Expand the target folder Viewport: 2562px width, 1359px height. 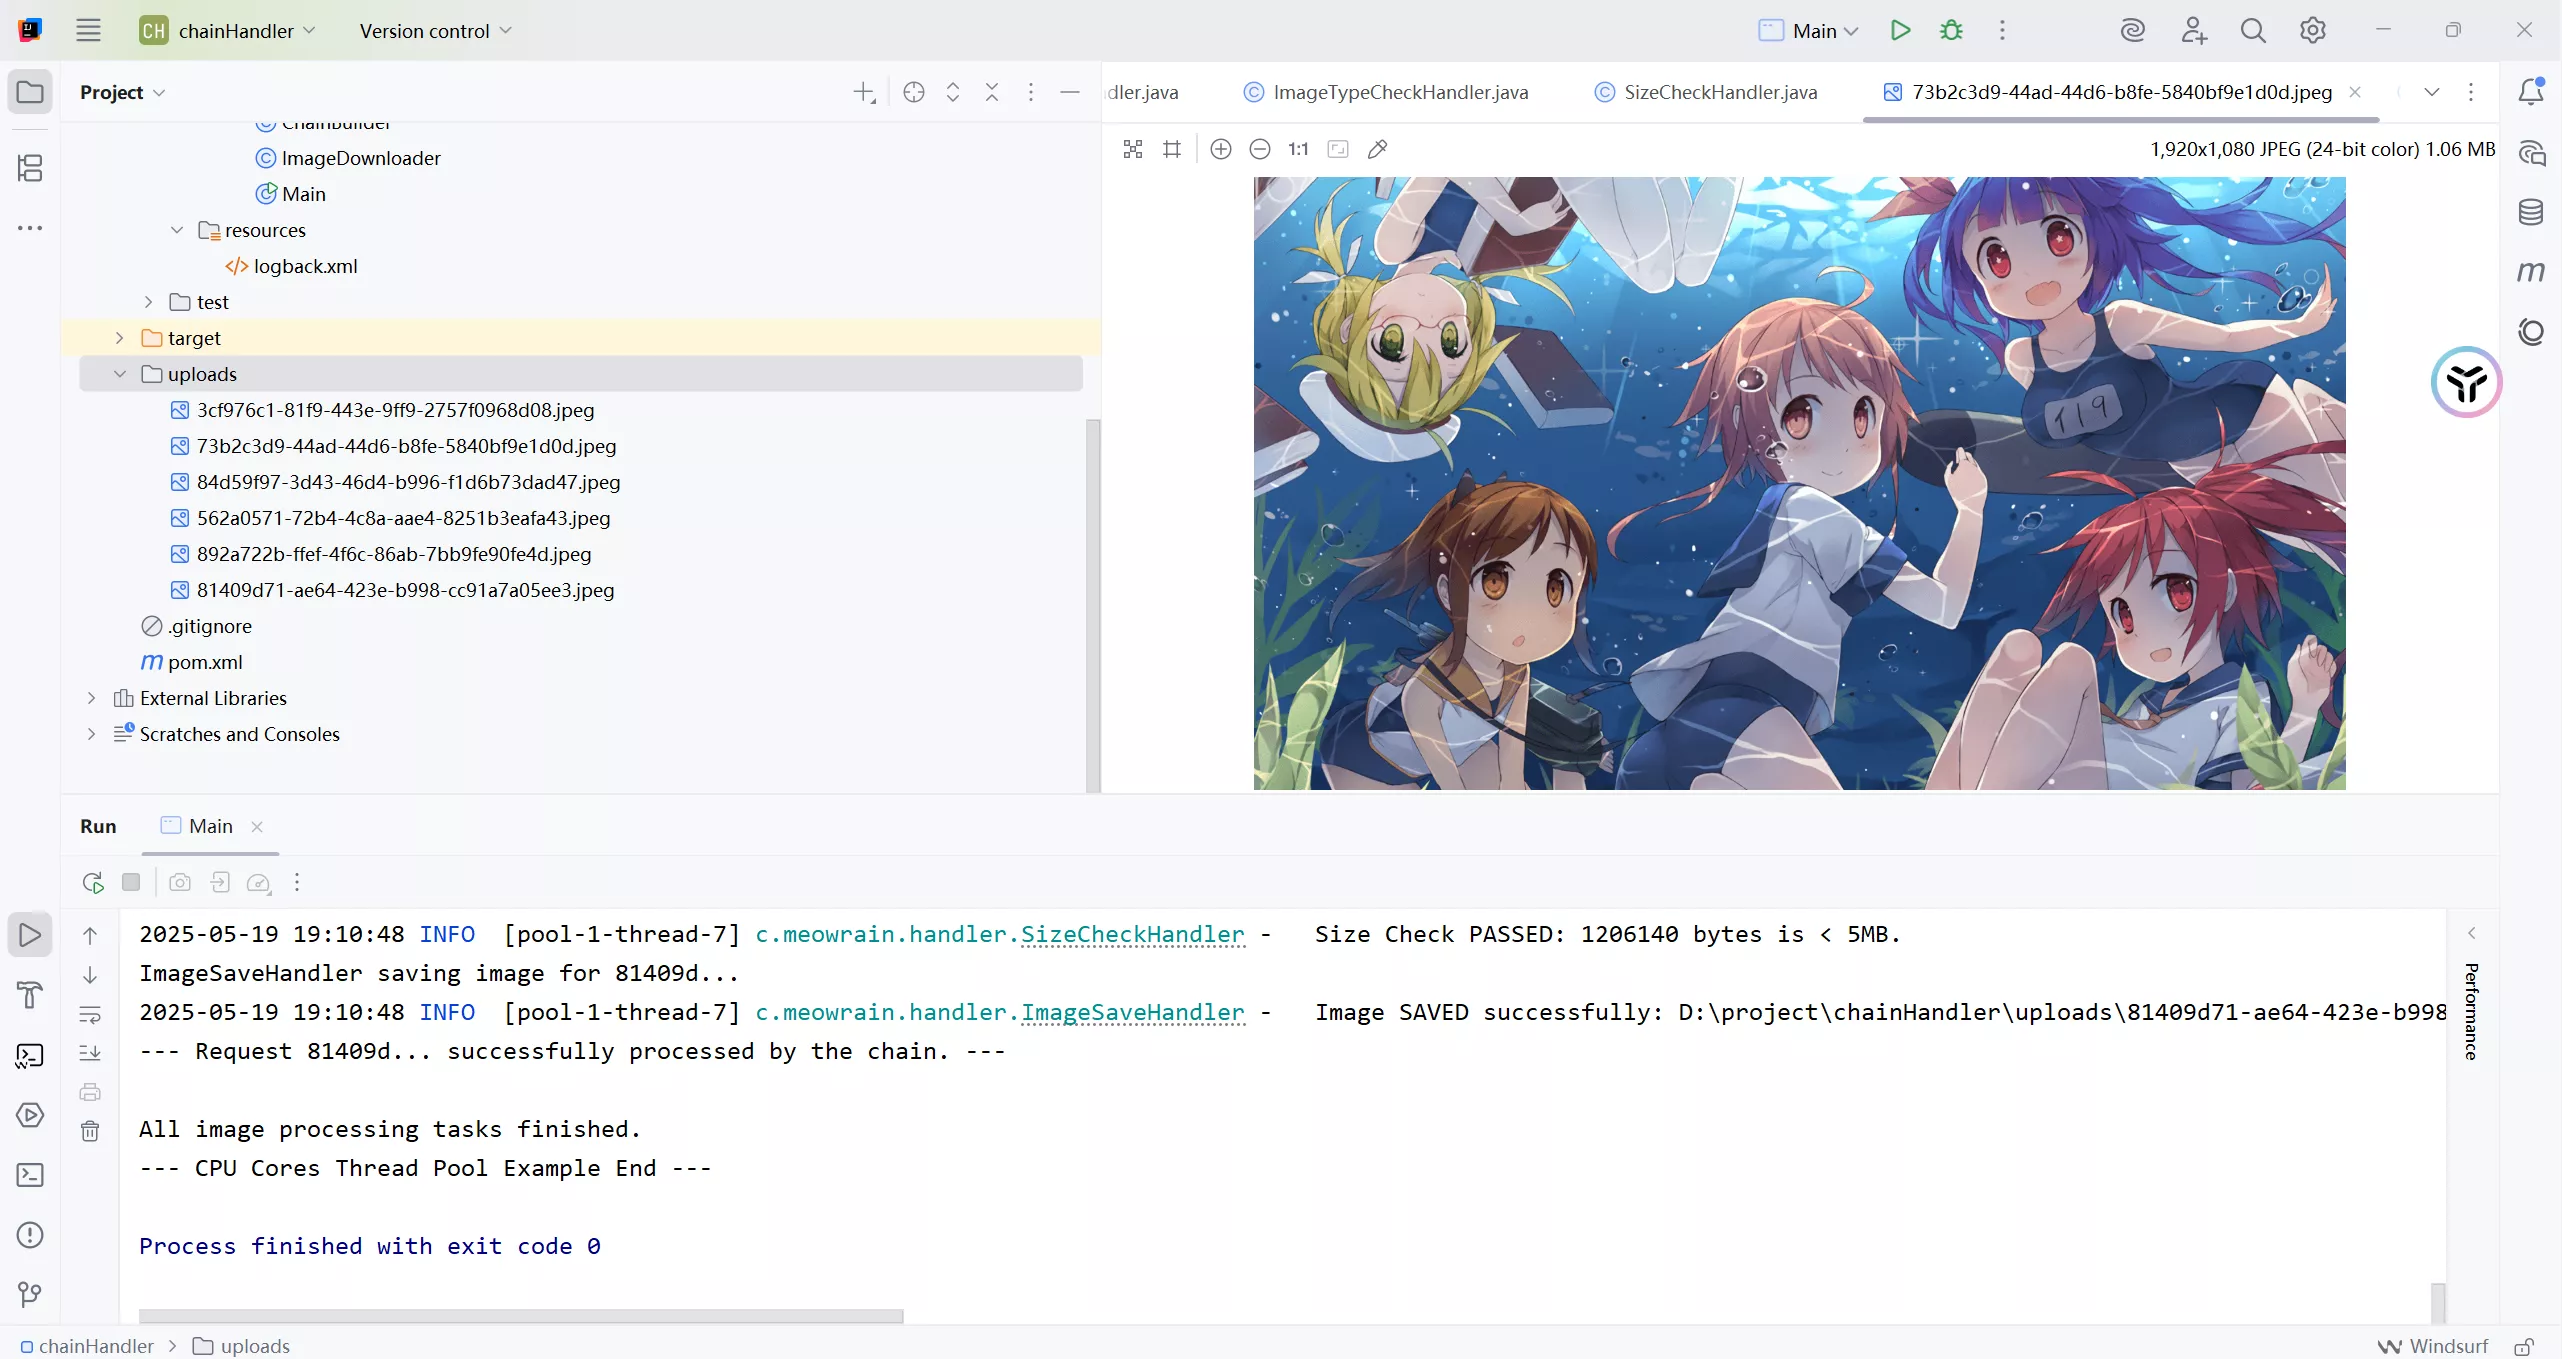click(120, 338)
